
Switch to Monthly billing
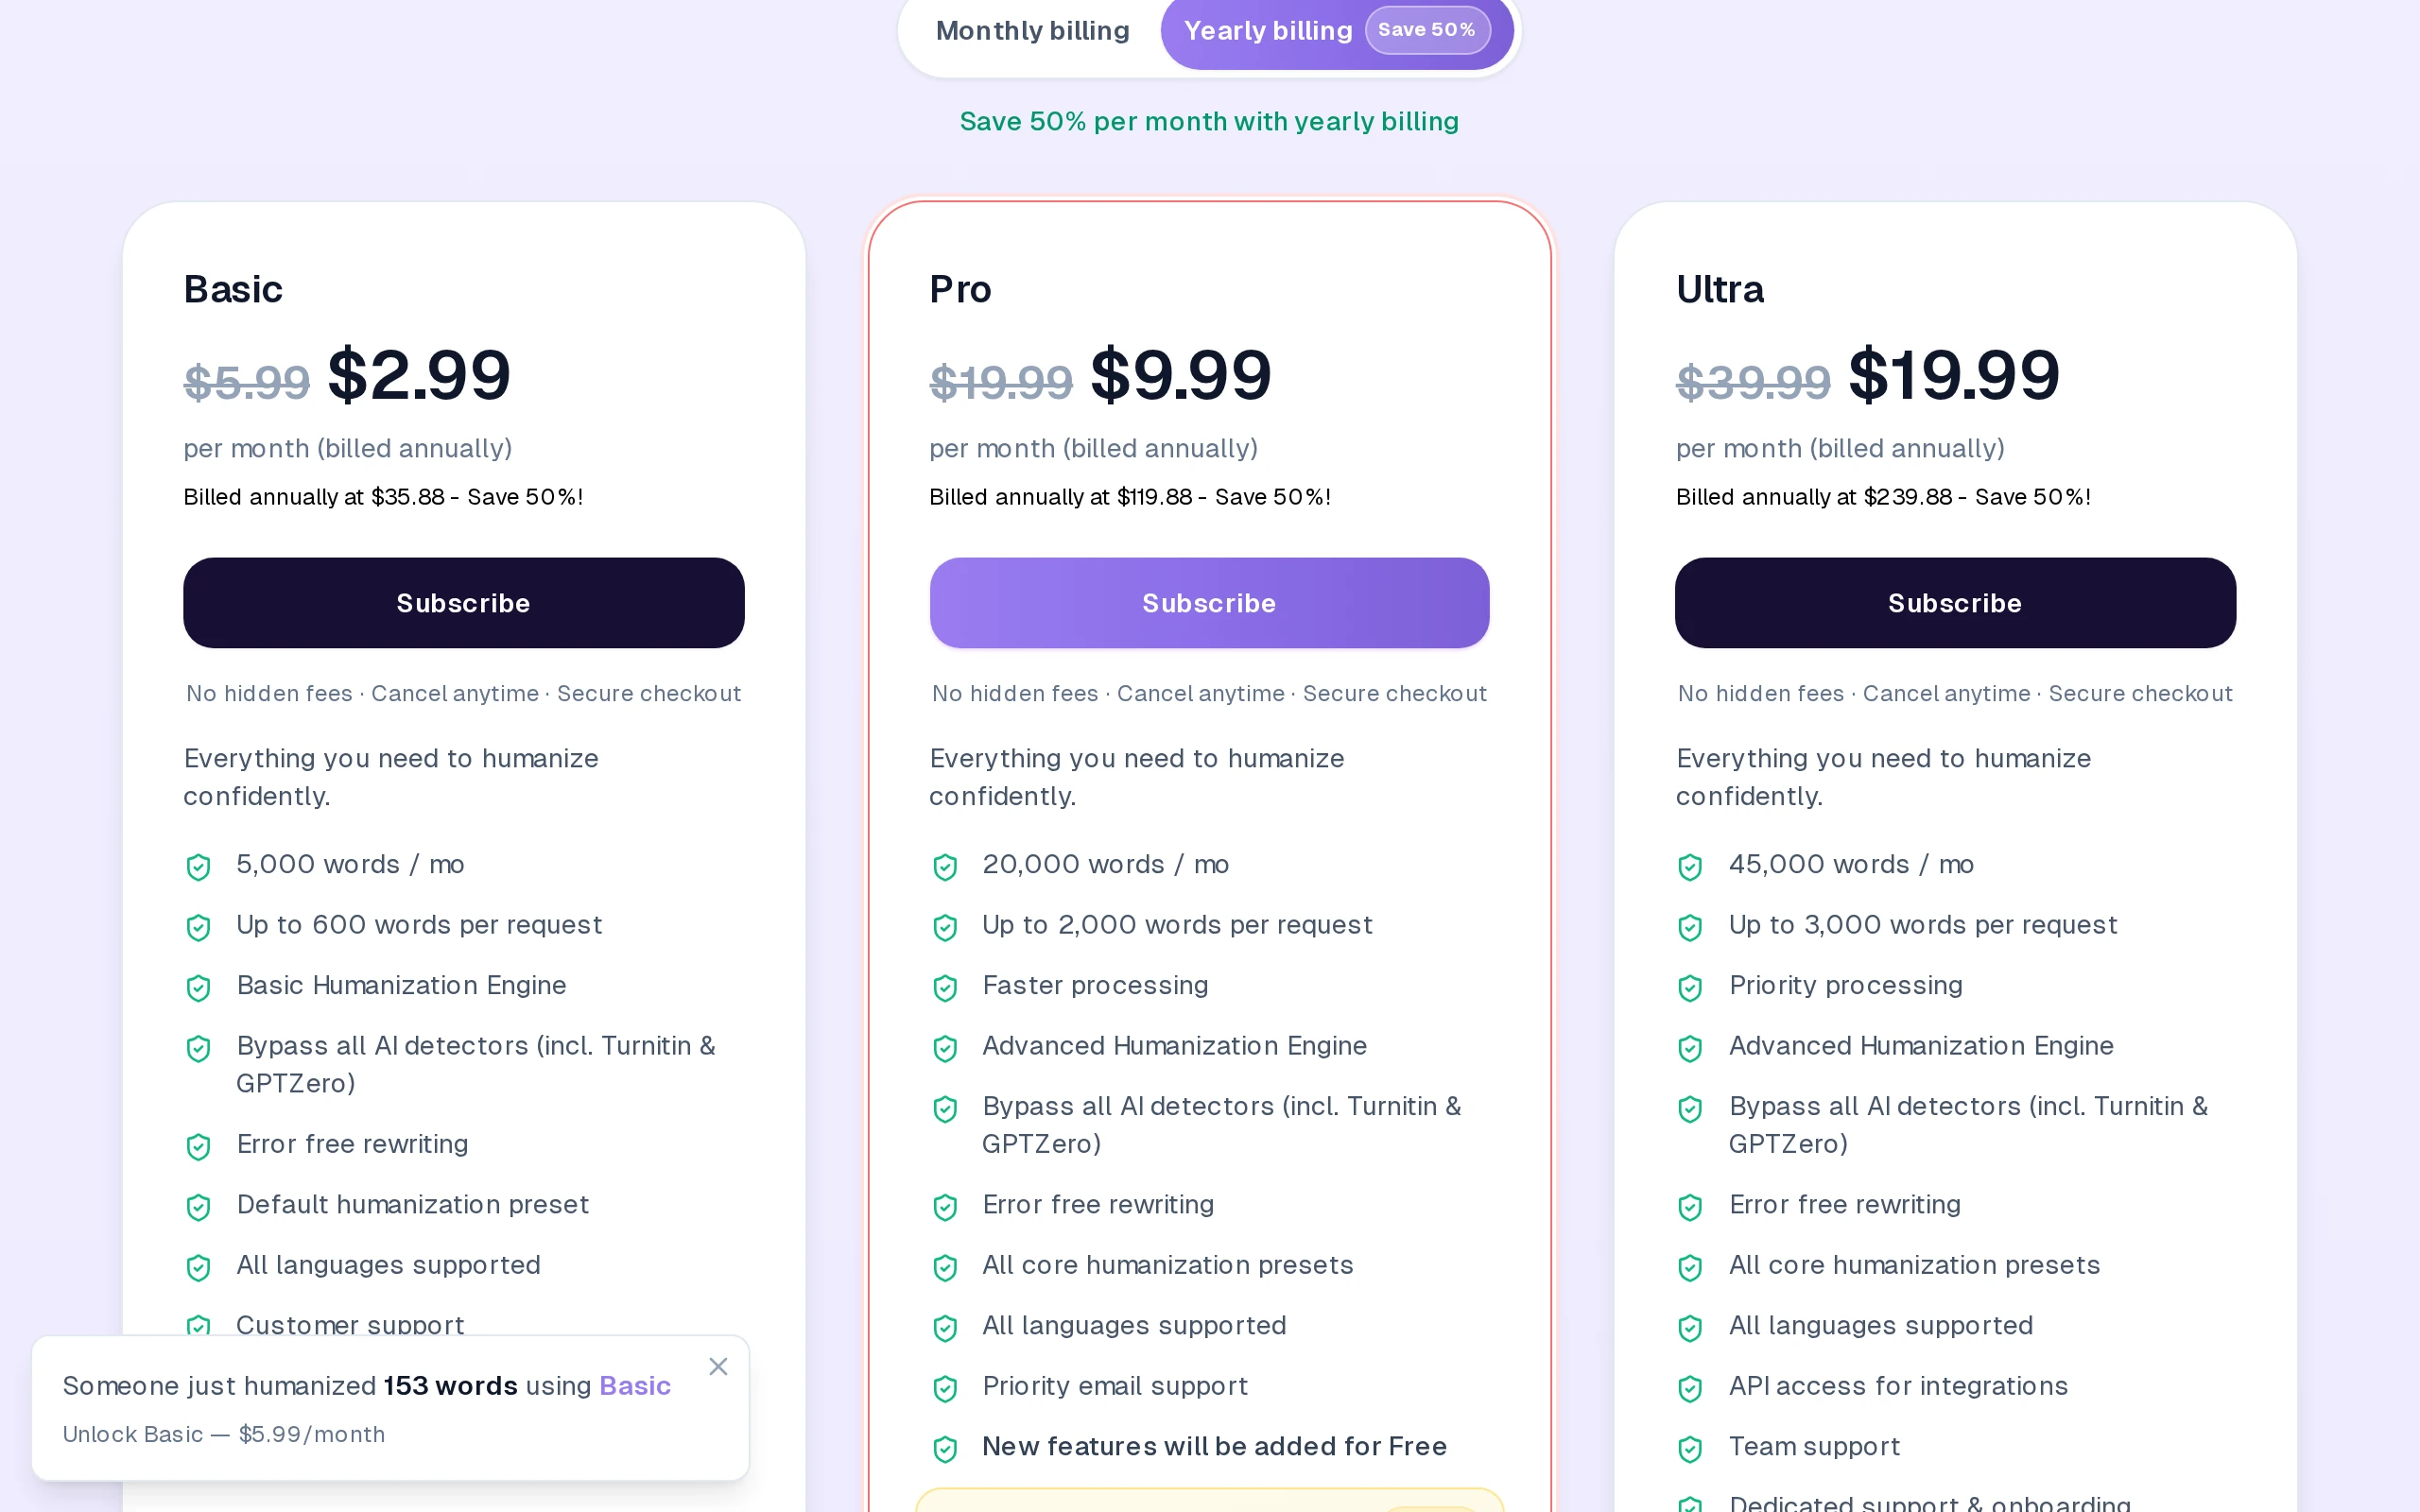pos(1032,30)
